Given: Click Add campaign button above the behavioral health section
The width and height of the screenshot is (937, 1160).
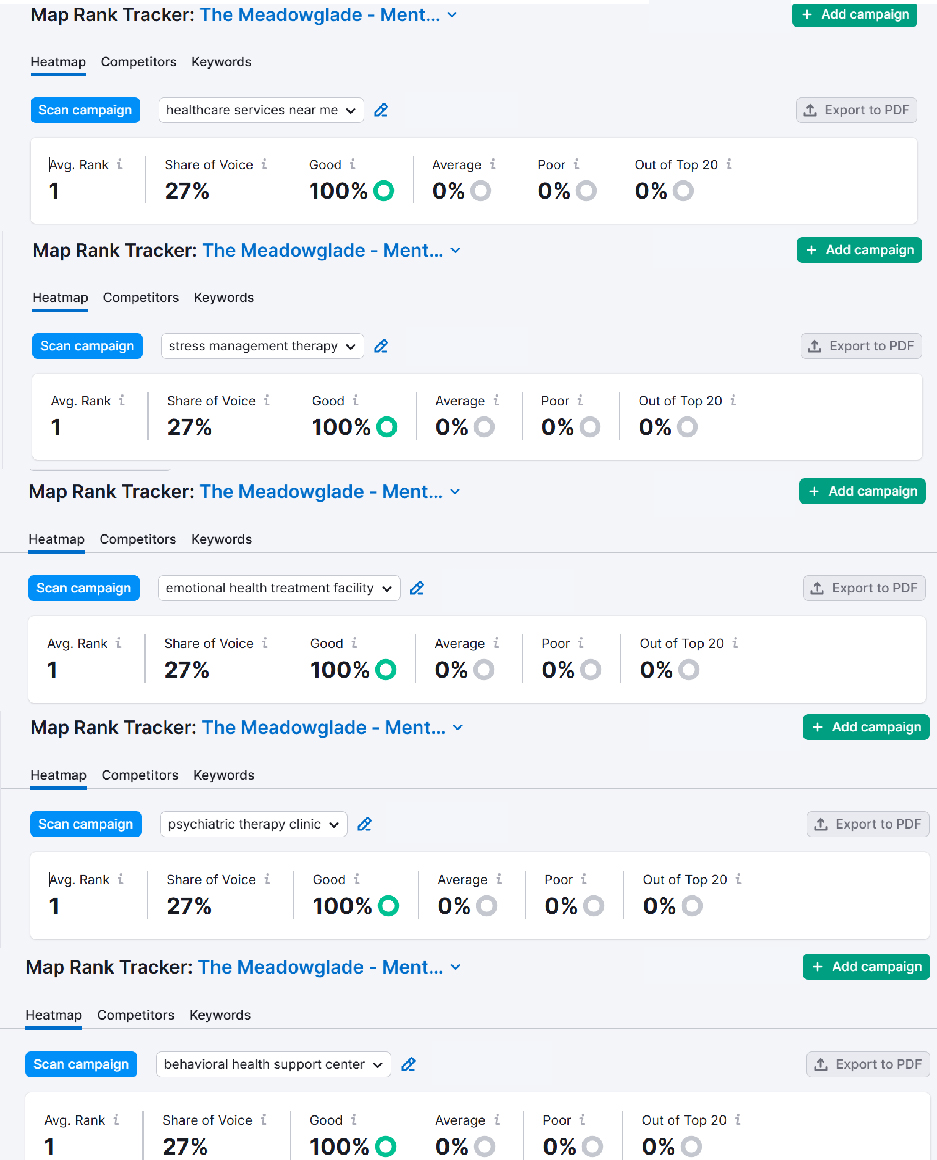Looking at the screenshot, I should [x=866, y=967].
